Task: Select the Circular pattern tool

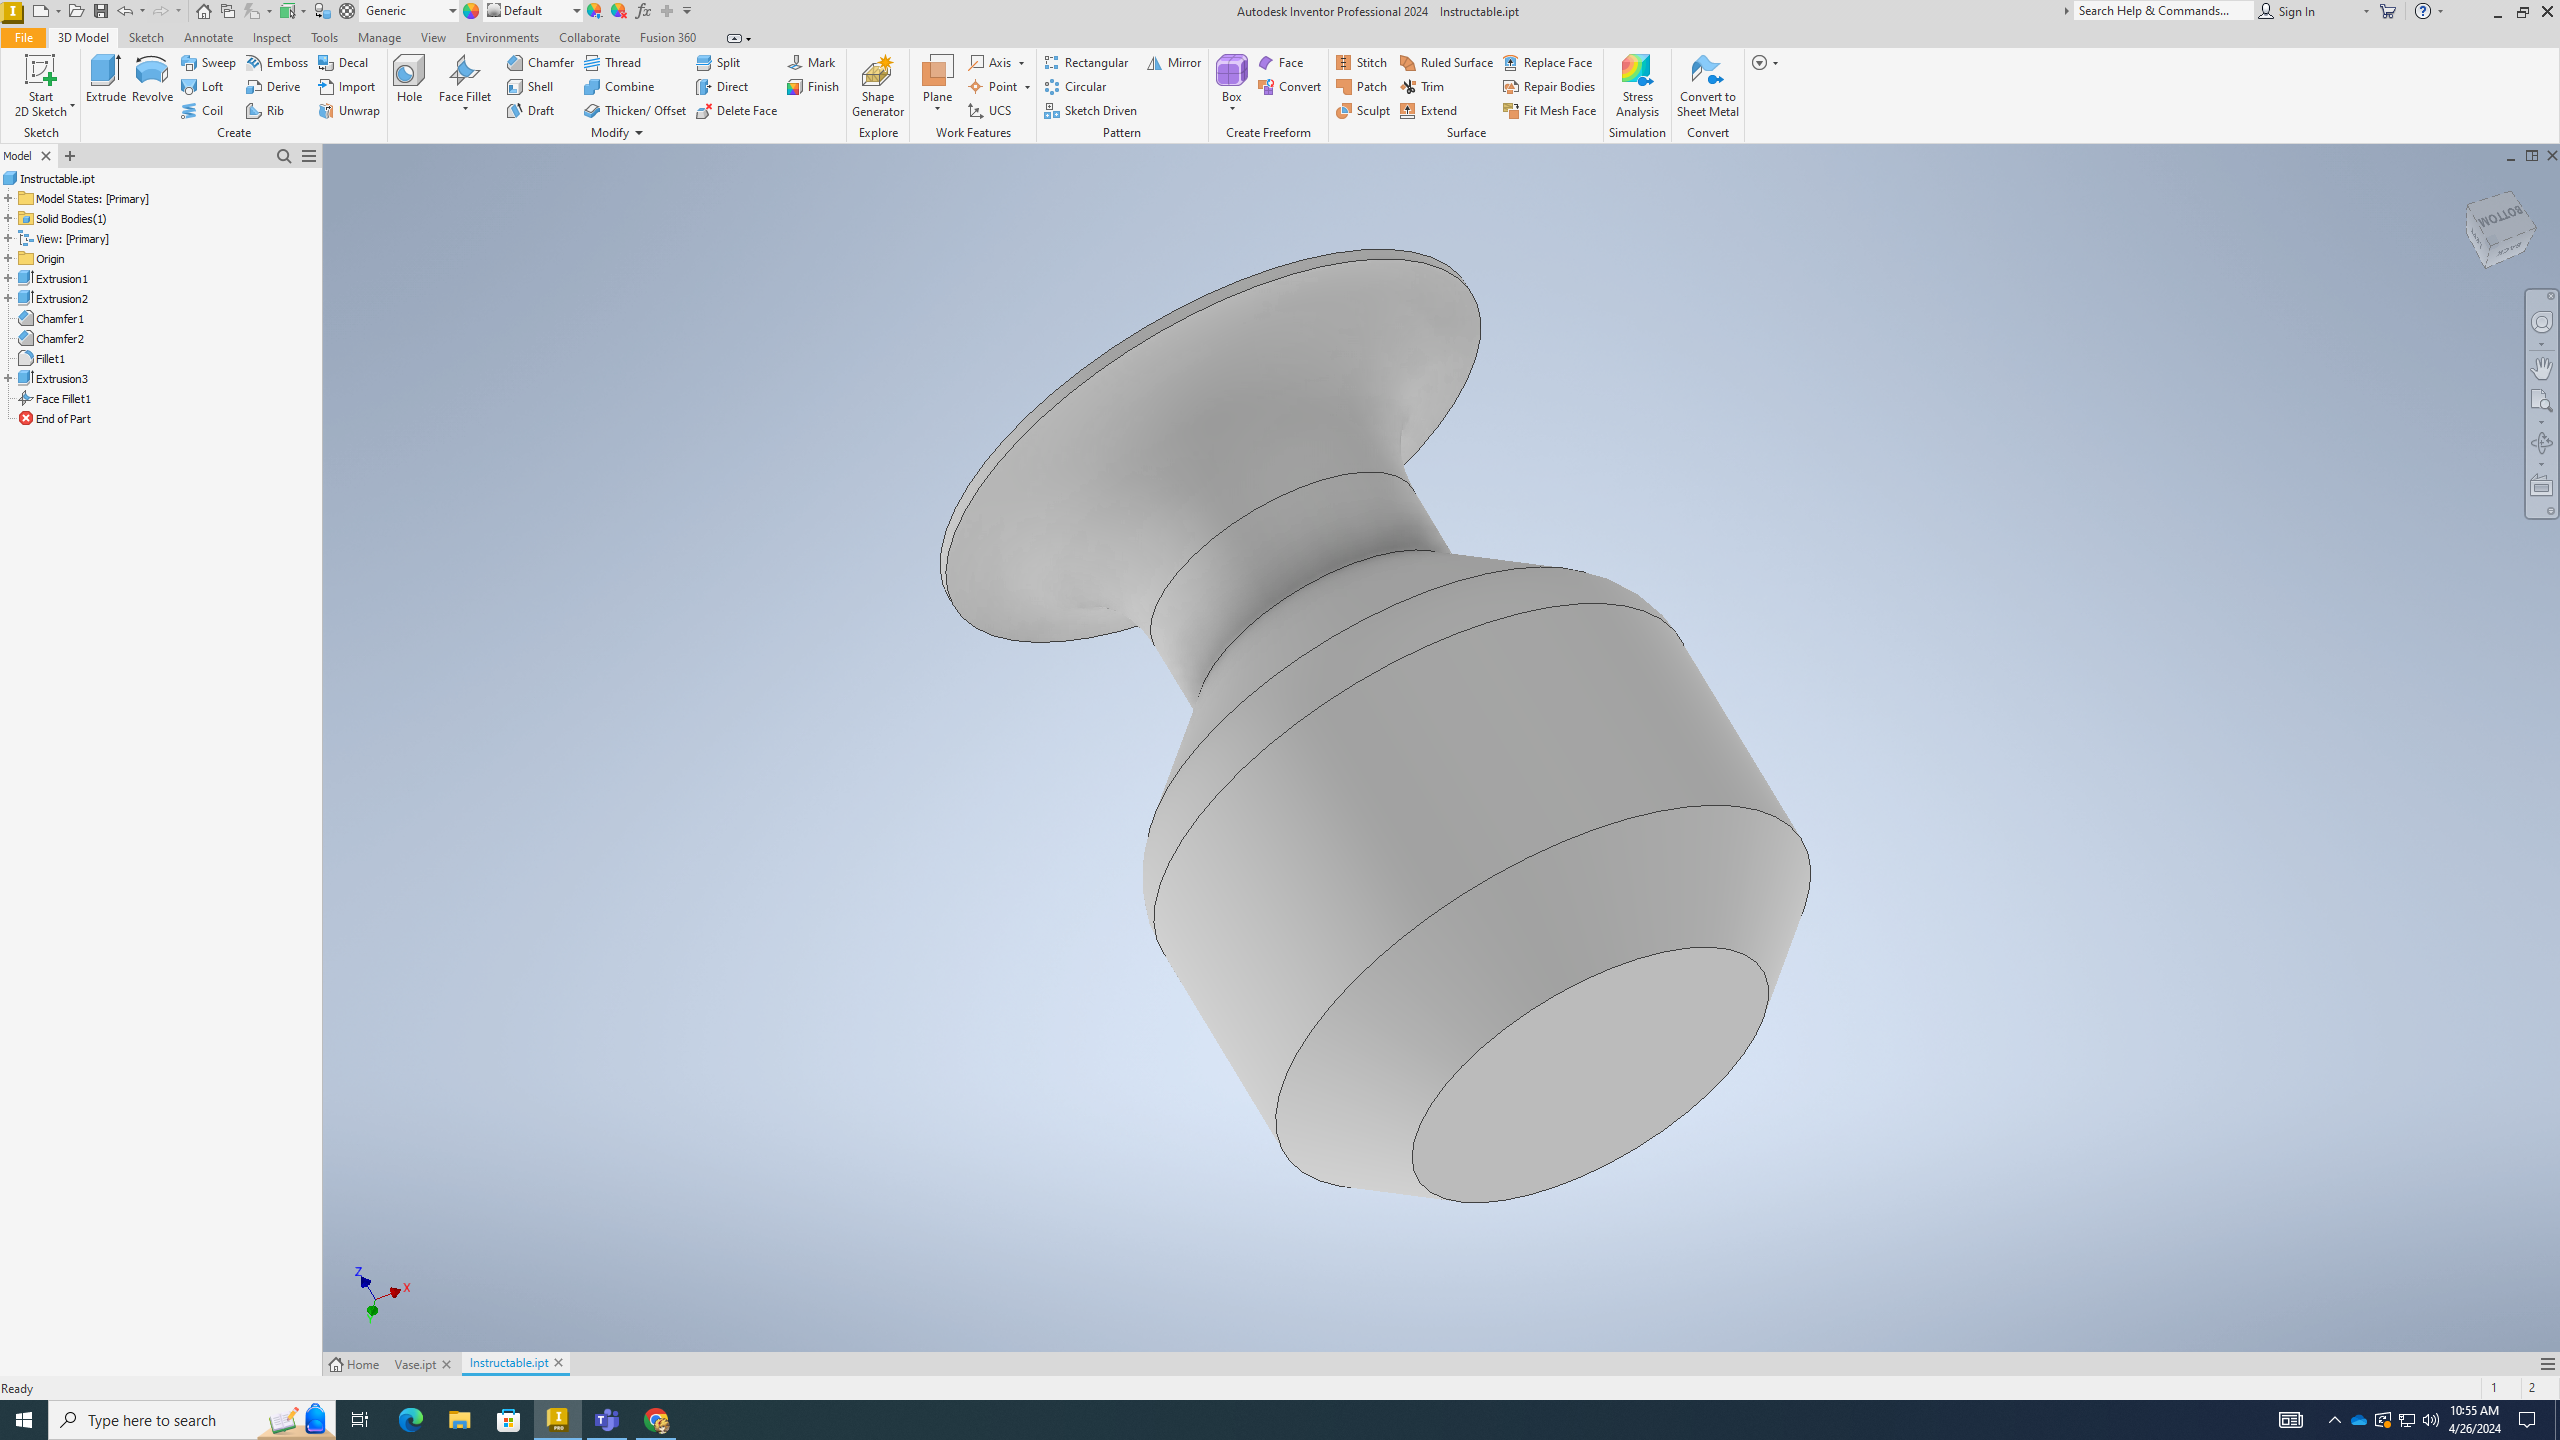Action: (1075, 86)
